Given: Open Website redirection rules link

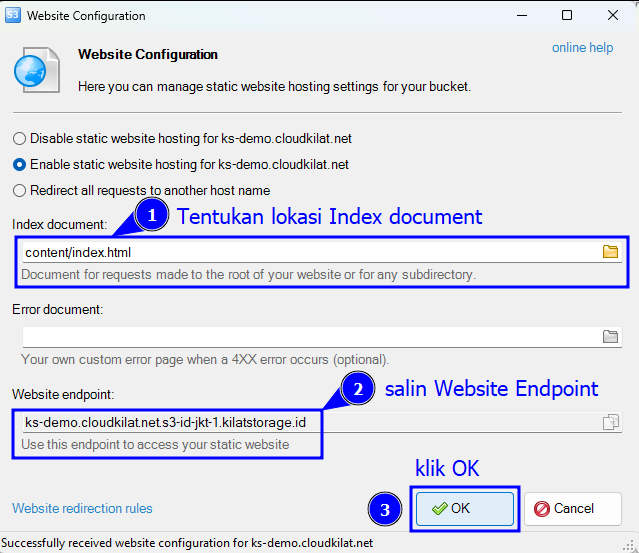Looking at the screenshot, I should click(82, 509).
